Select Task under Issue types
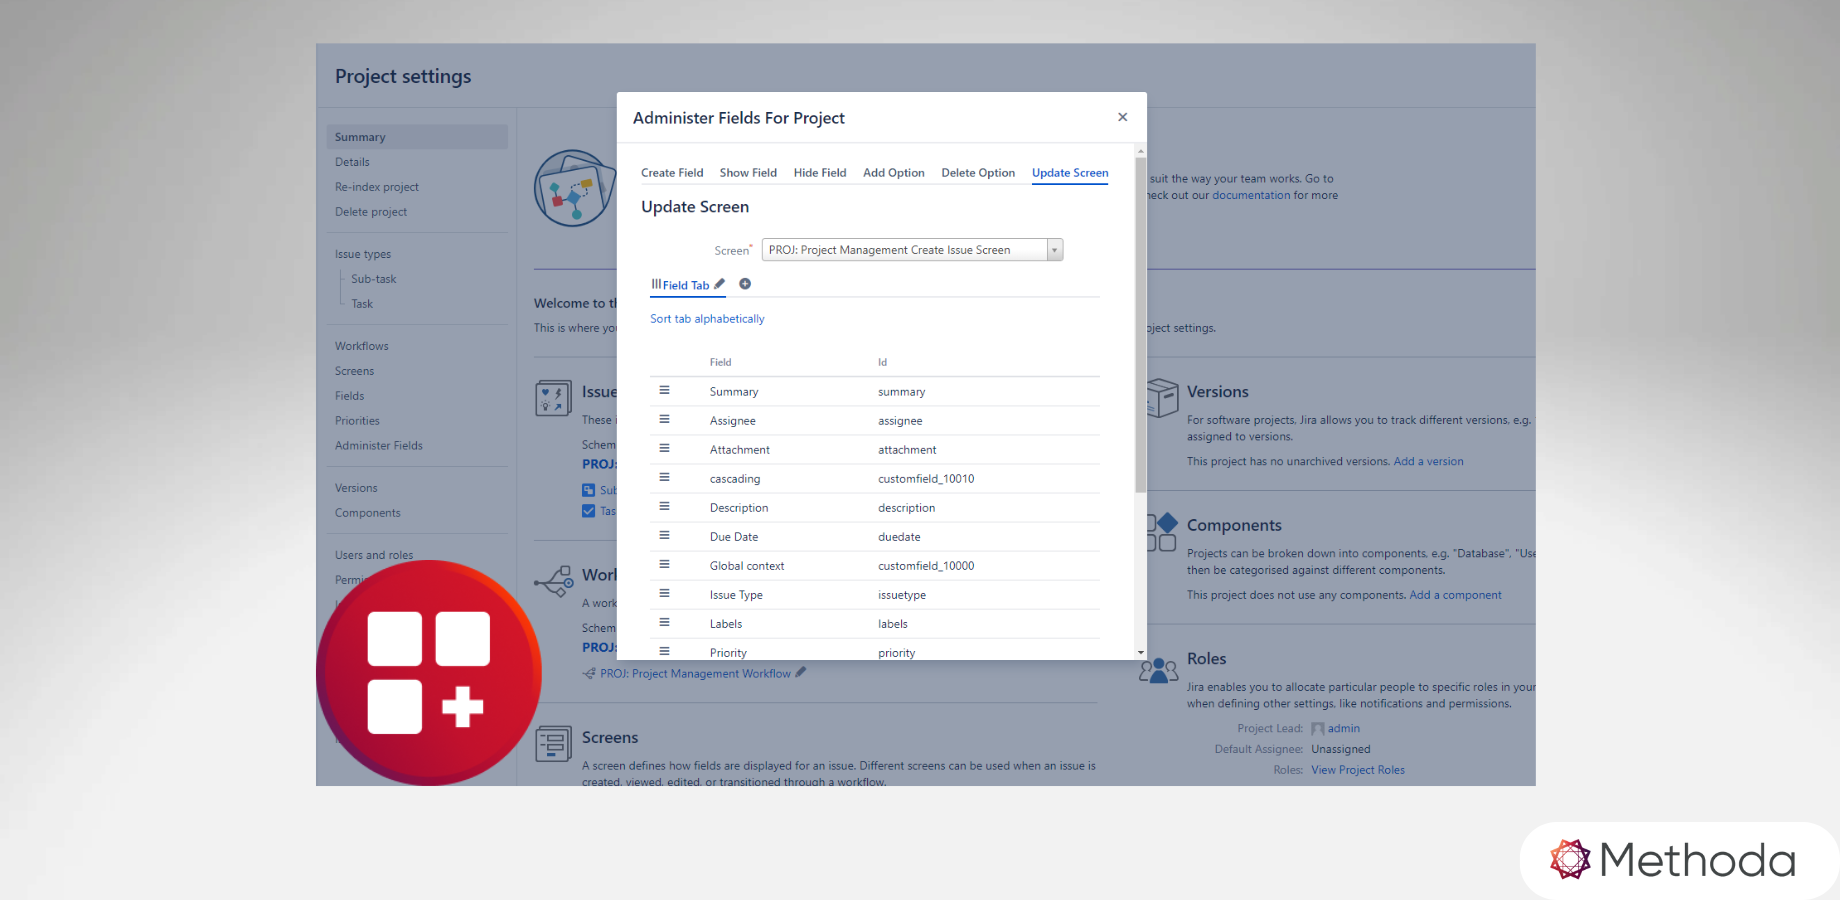The height and width of the screenshot is (900, 1840). coord(362,304)
